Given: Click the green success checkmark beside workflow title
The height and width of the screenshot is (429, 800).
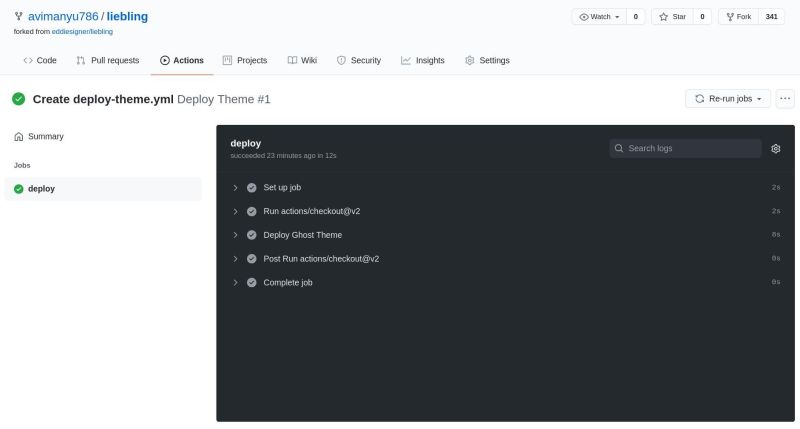Looking at the screenshot, I should point(19,99).
